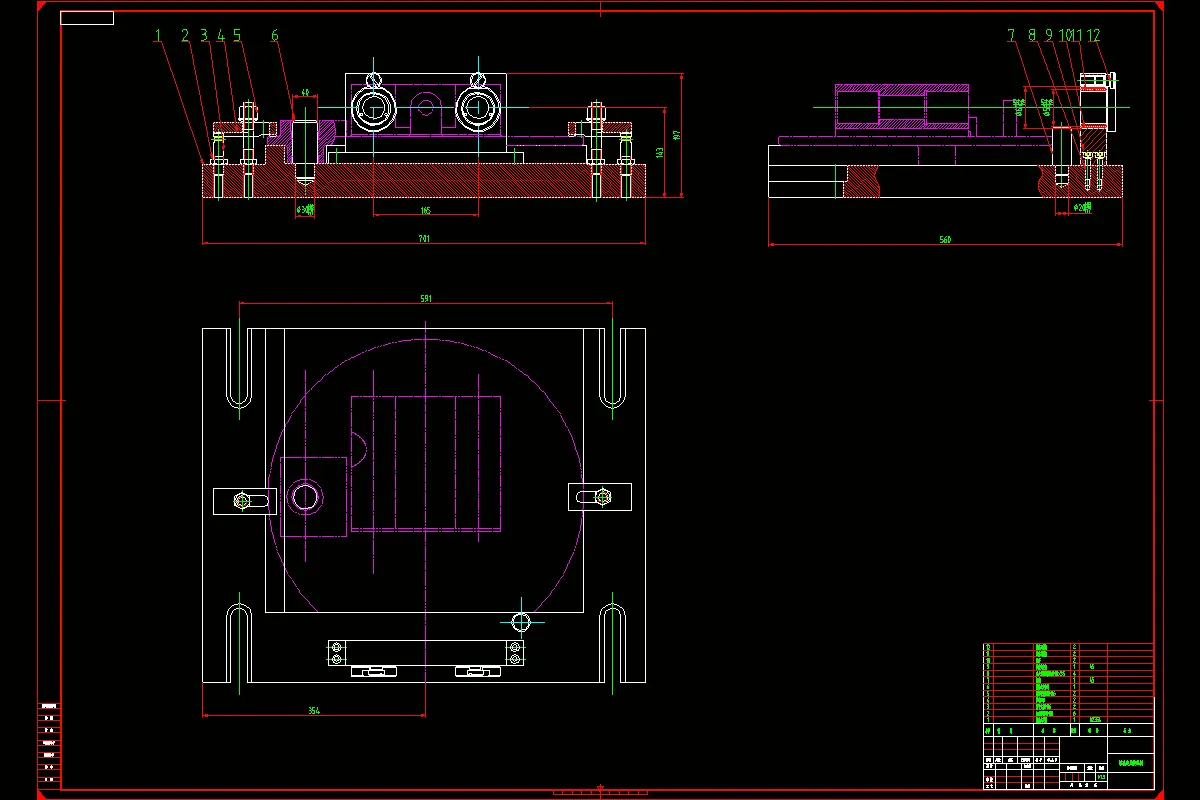Click part callout number 7
The height and width of the screenshot is (800, 1200).
1011,35
